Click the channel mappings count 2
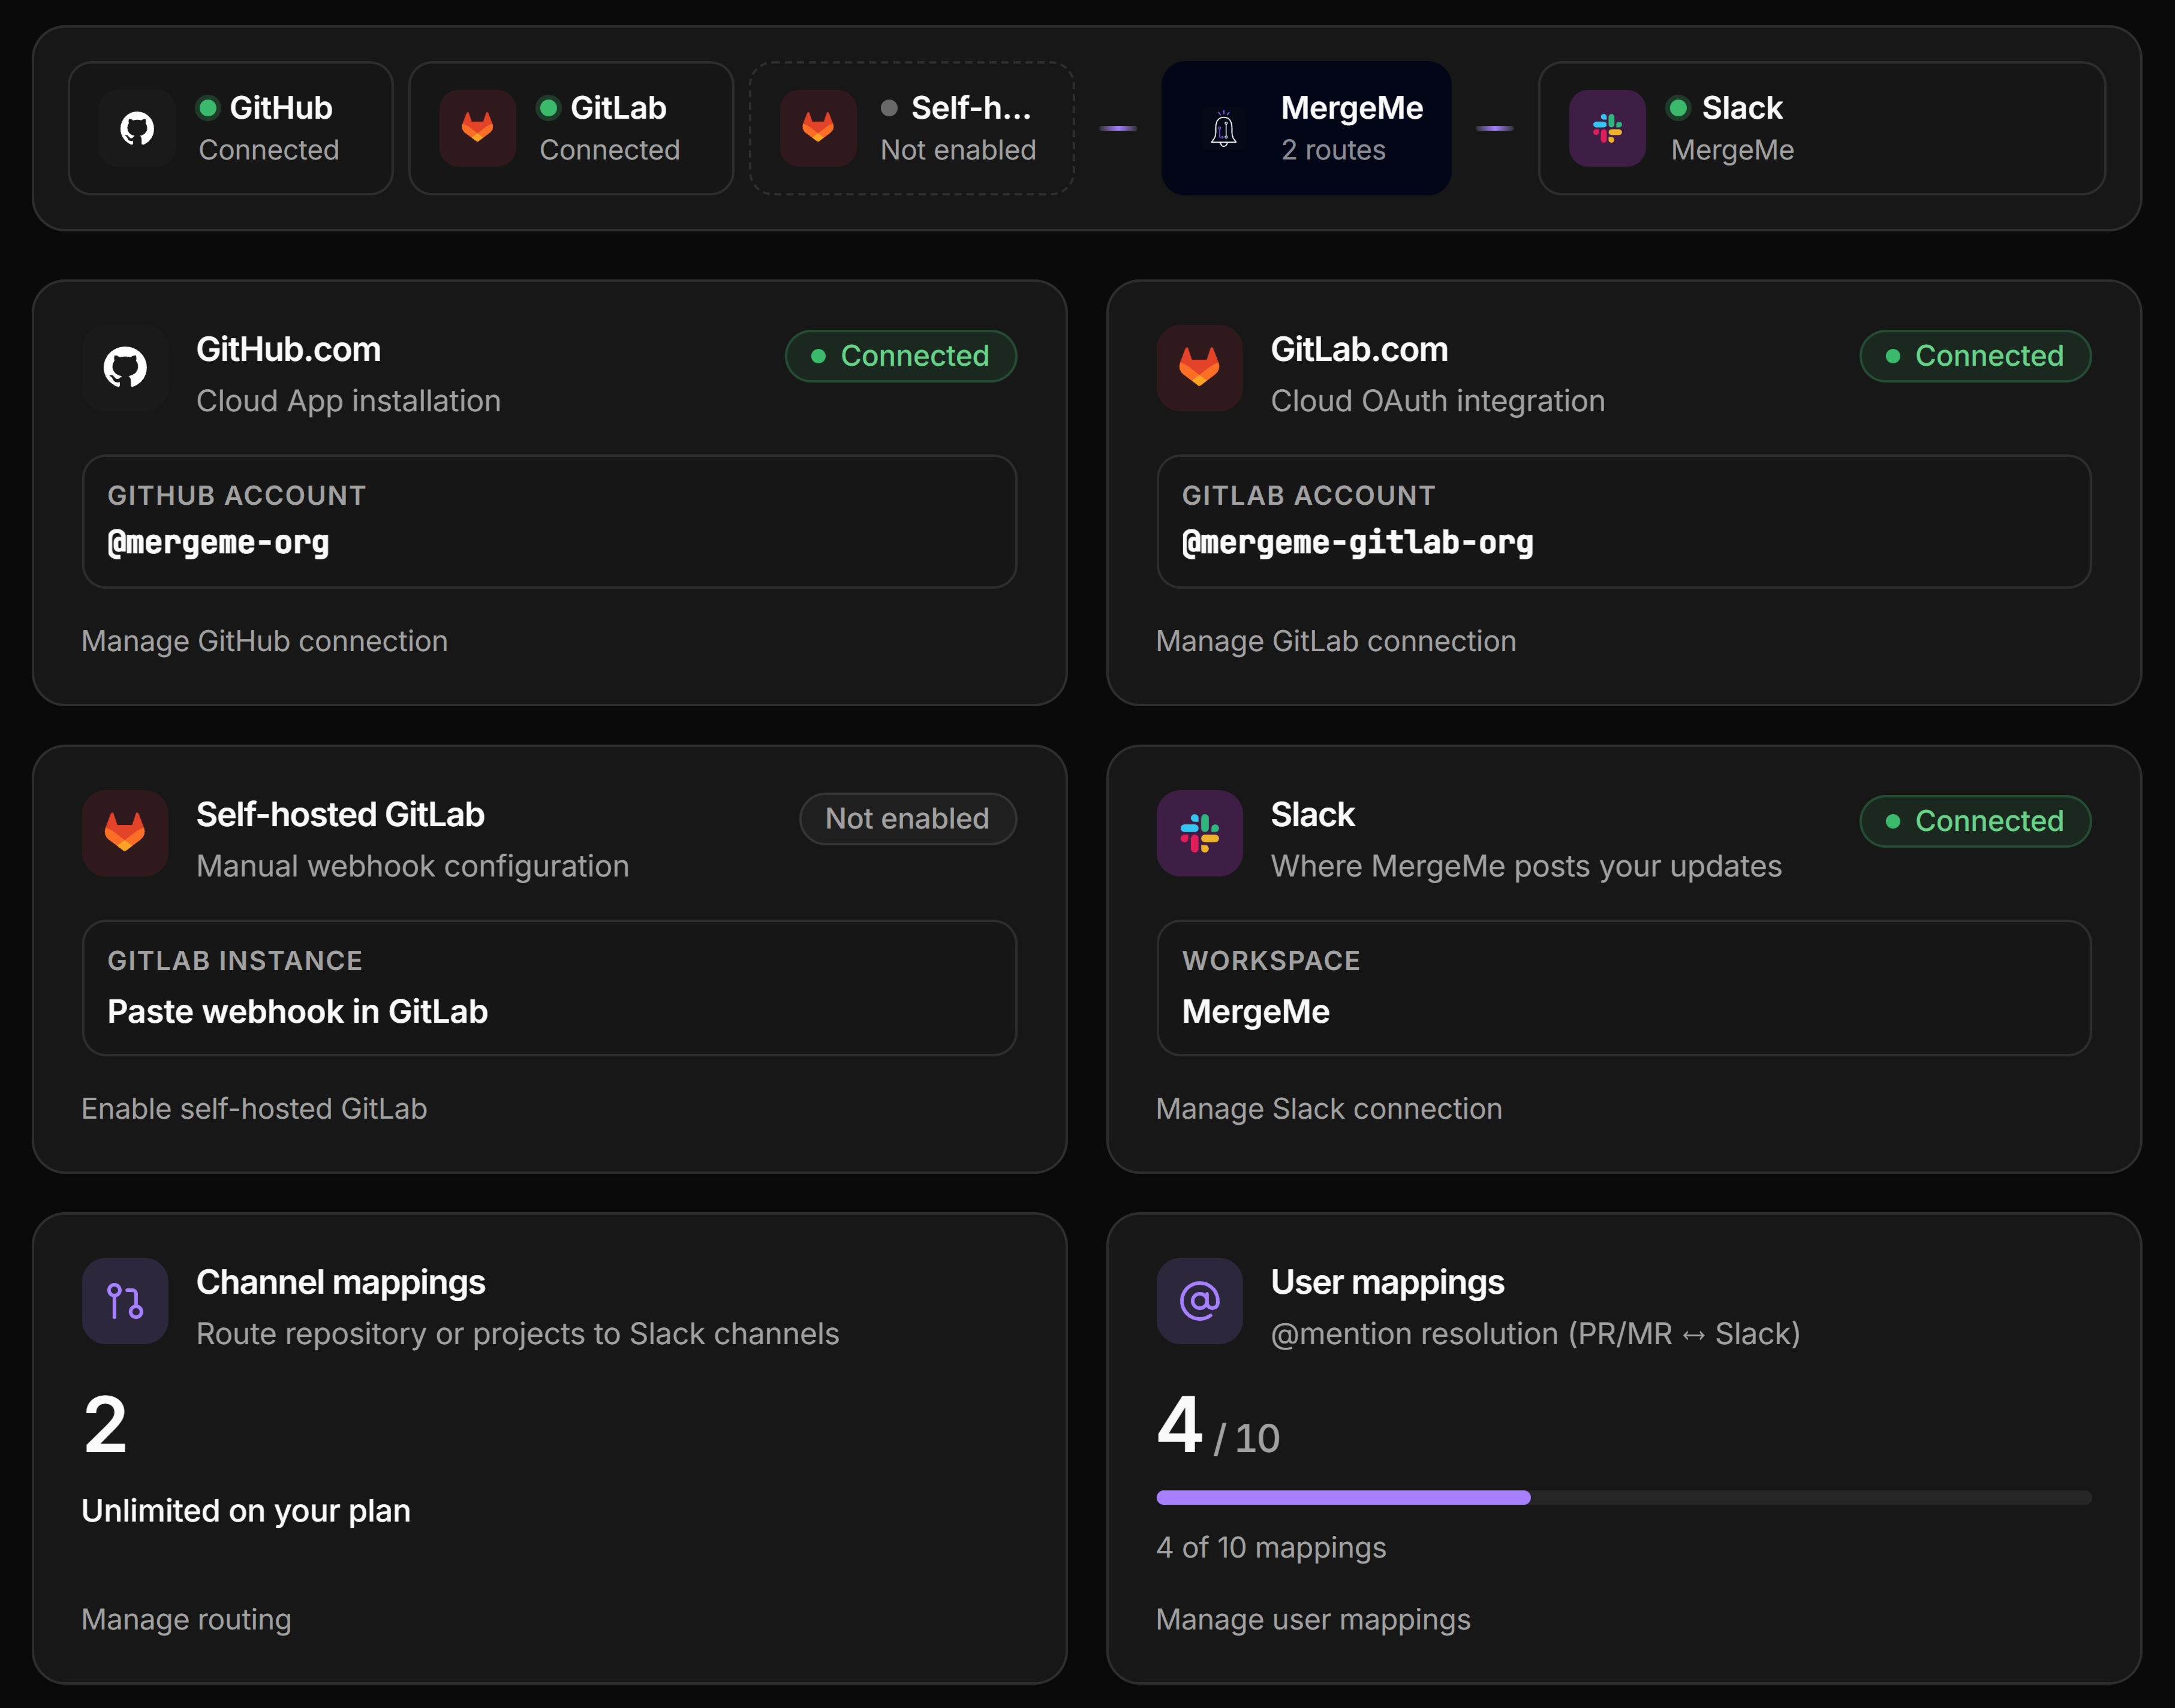 pos(105,1425)
